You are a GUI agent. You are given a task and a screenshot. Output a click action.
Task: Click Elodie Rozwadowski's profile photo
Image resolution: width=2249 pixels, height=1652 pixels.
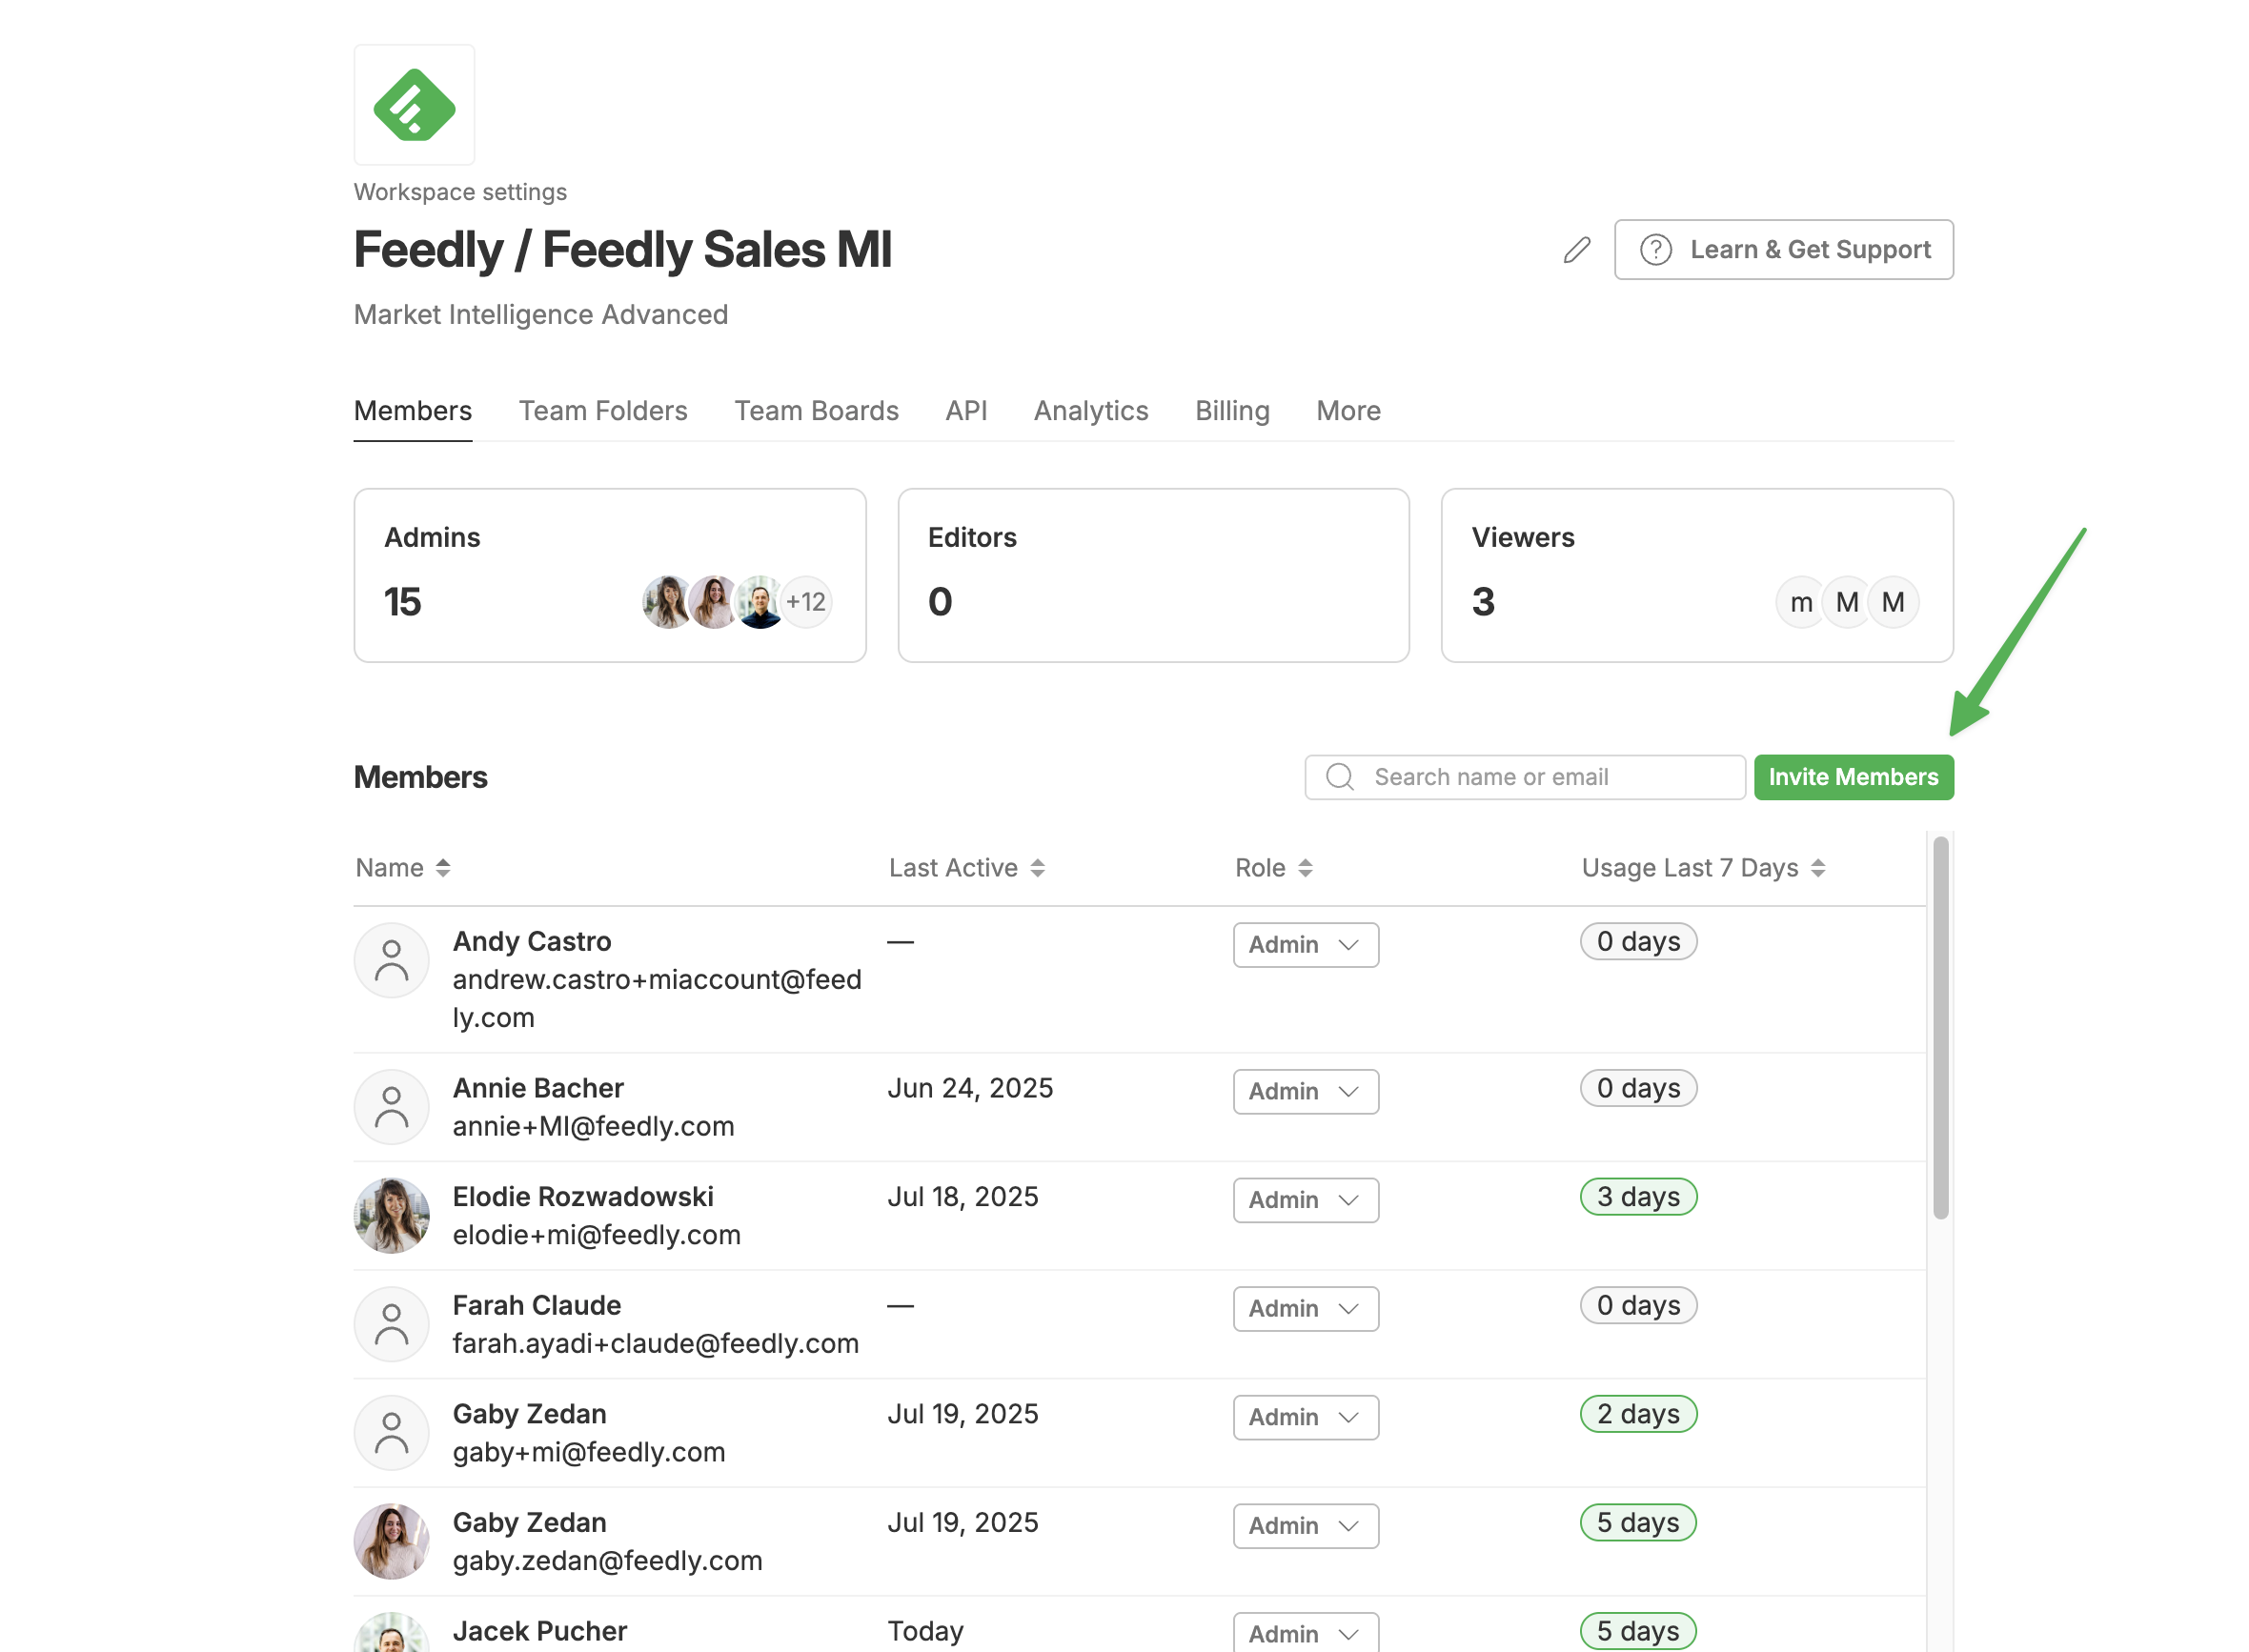pyautogui.click(x=392, y=1215)
